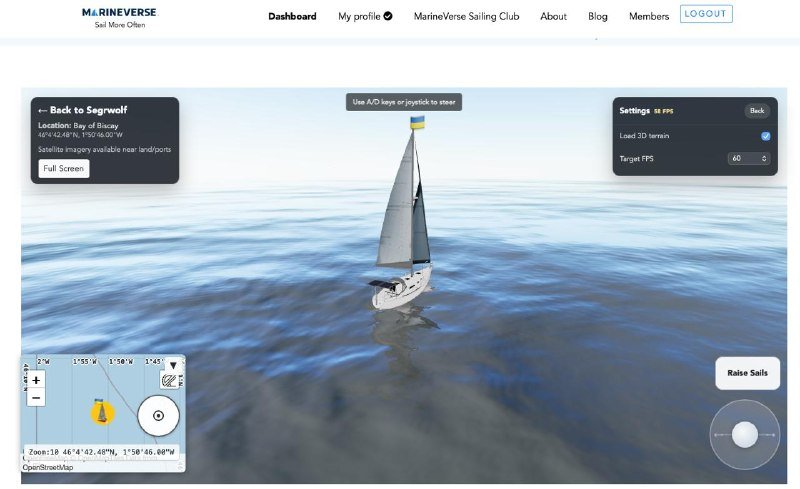Click the Full Screen button
Image resolution: width=800 pixels, height=489 pixels.
point(64,168)
